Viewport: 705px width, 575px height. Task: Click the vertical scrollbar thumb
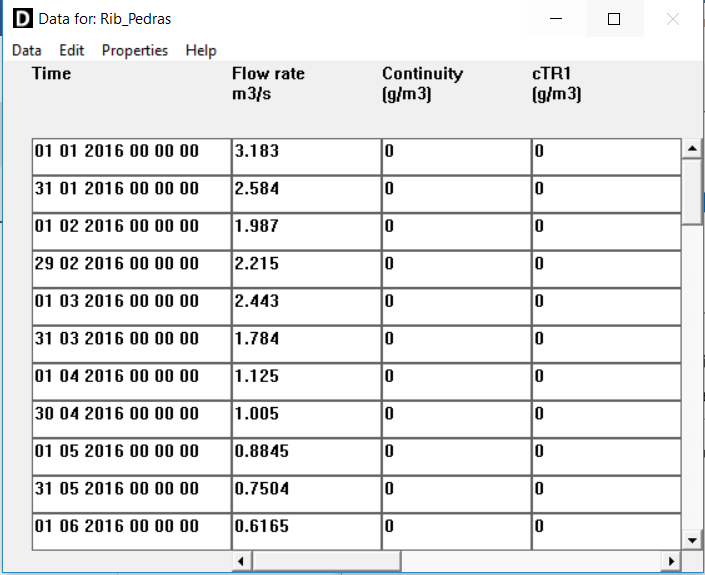(x=691, y=191)
